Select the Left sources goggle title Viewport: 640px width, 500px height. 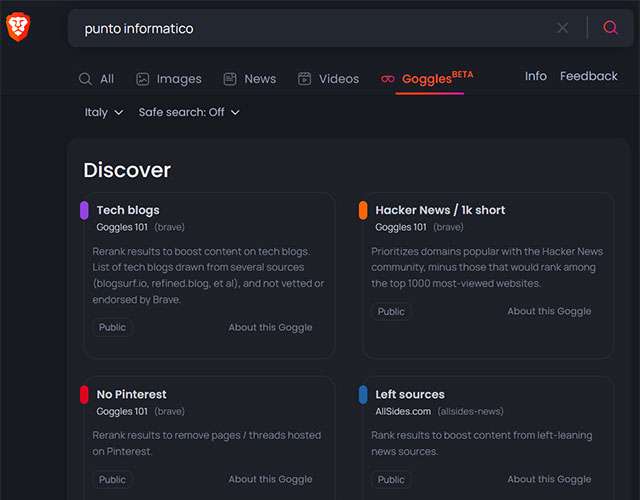(x=410, y=394)
